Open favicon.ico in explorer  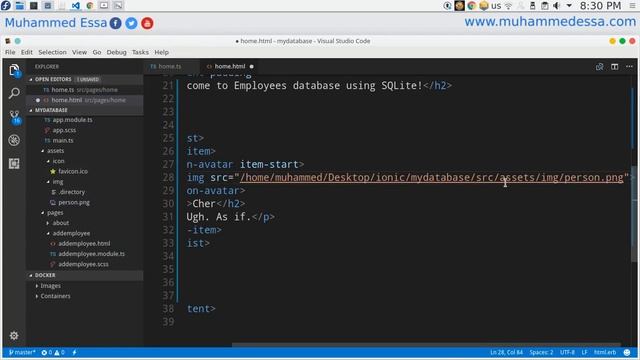tap(73, 171)
